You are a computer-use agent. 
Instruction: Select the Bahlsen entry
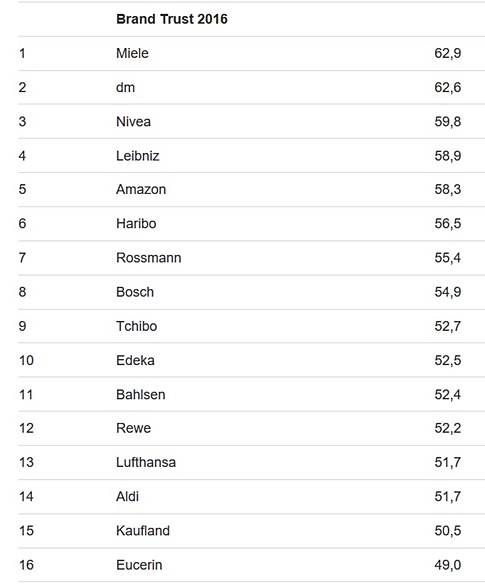coord(141,395)
